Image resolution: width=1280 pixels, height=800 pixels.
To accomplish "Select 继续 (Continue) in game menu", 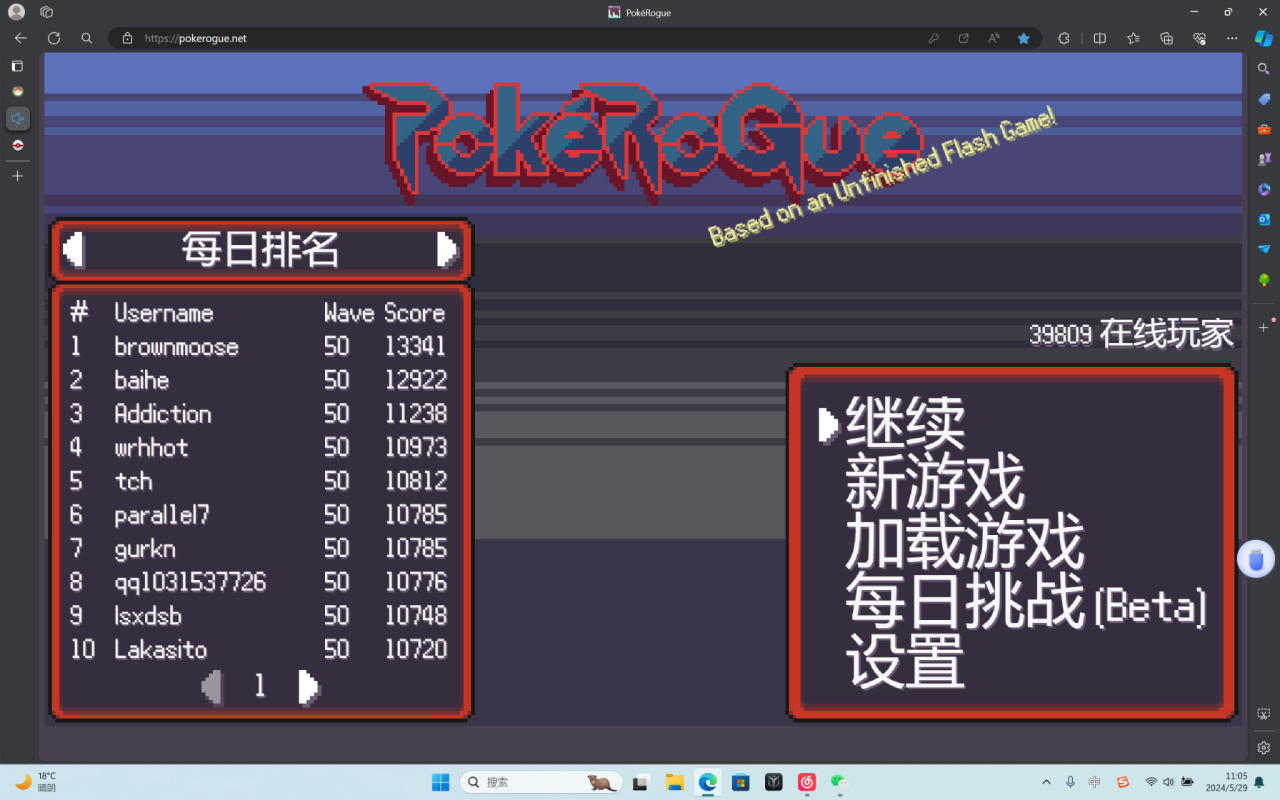I will click(x=905, y=424).
